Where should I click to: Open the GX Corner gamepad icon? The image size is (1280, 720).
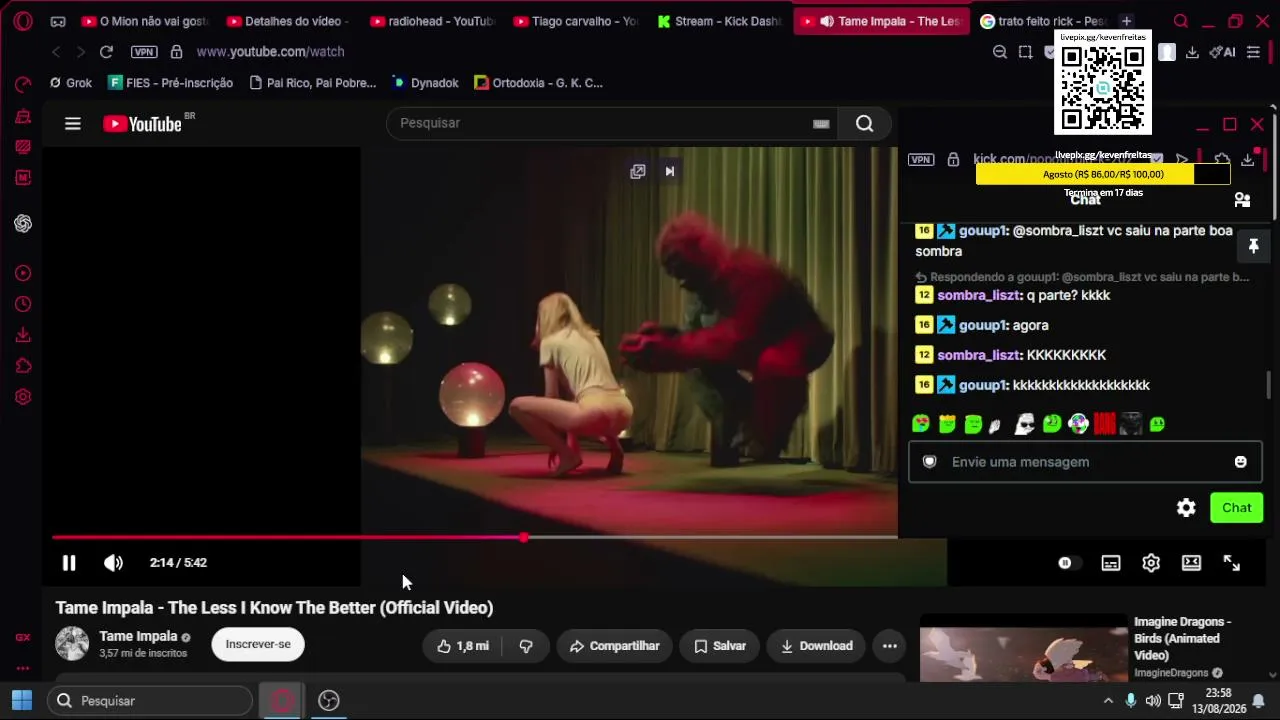click(x=58, y=21)
